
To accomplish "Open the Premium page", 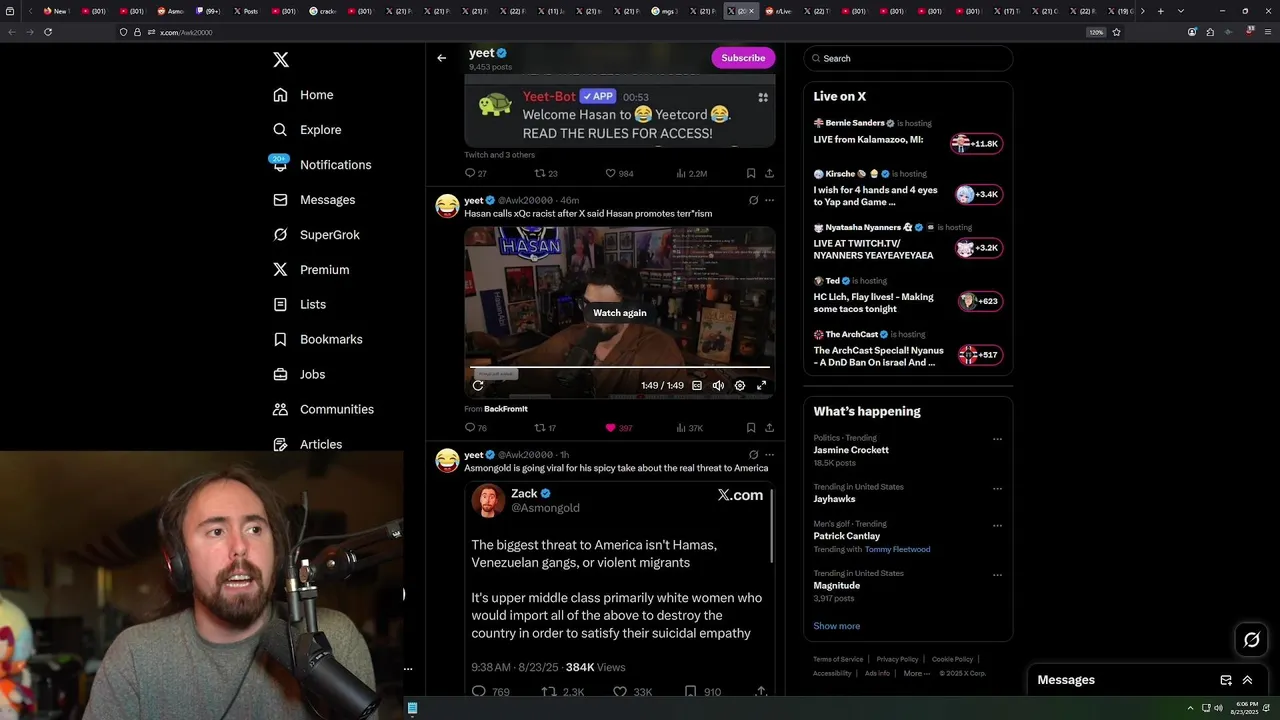I will [x=311, y=270].
